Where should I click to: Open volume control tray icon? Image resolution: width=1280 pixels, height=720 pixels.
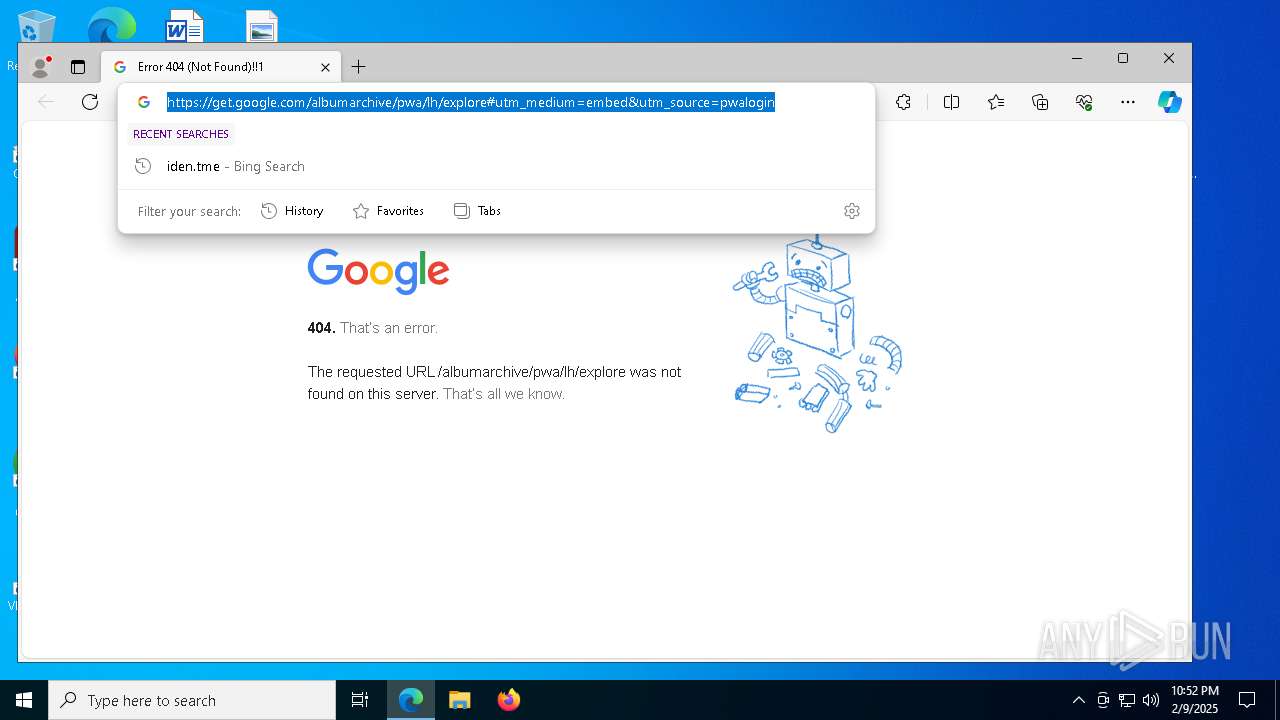pyautogui.click(x=1151, y=700)
